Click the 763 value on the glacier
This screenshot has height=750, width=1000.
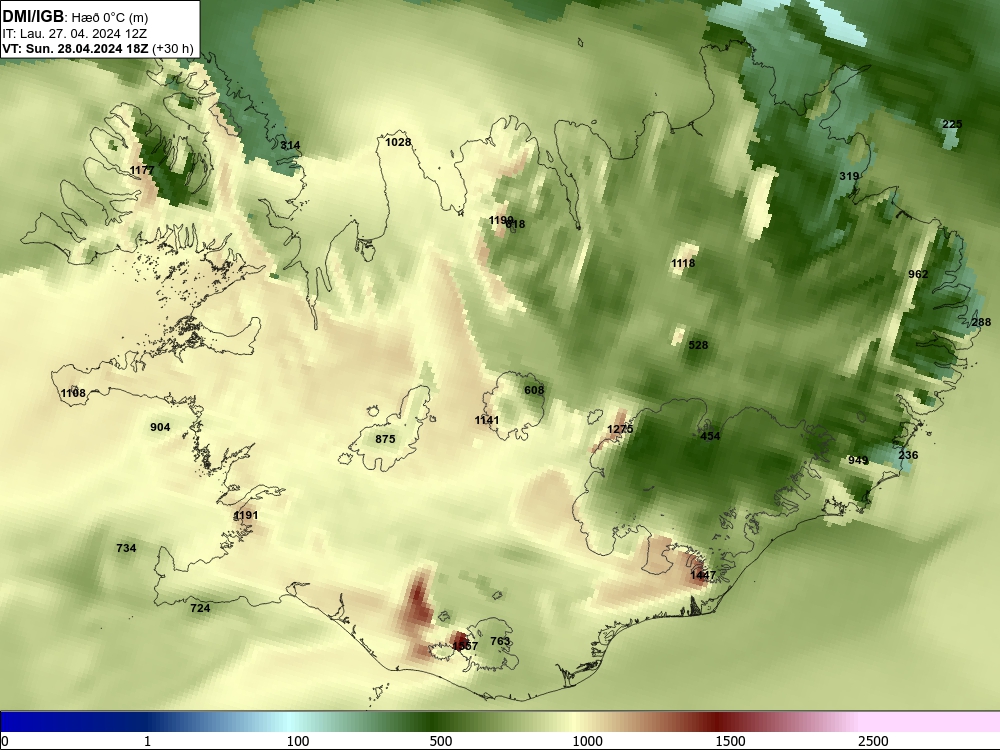(x=501, y=641)
